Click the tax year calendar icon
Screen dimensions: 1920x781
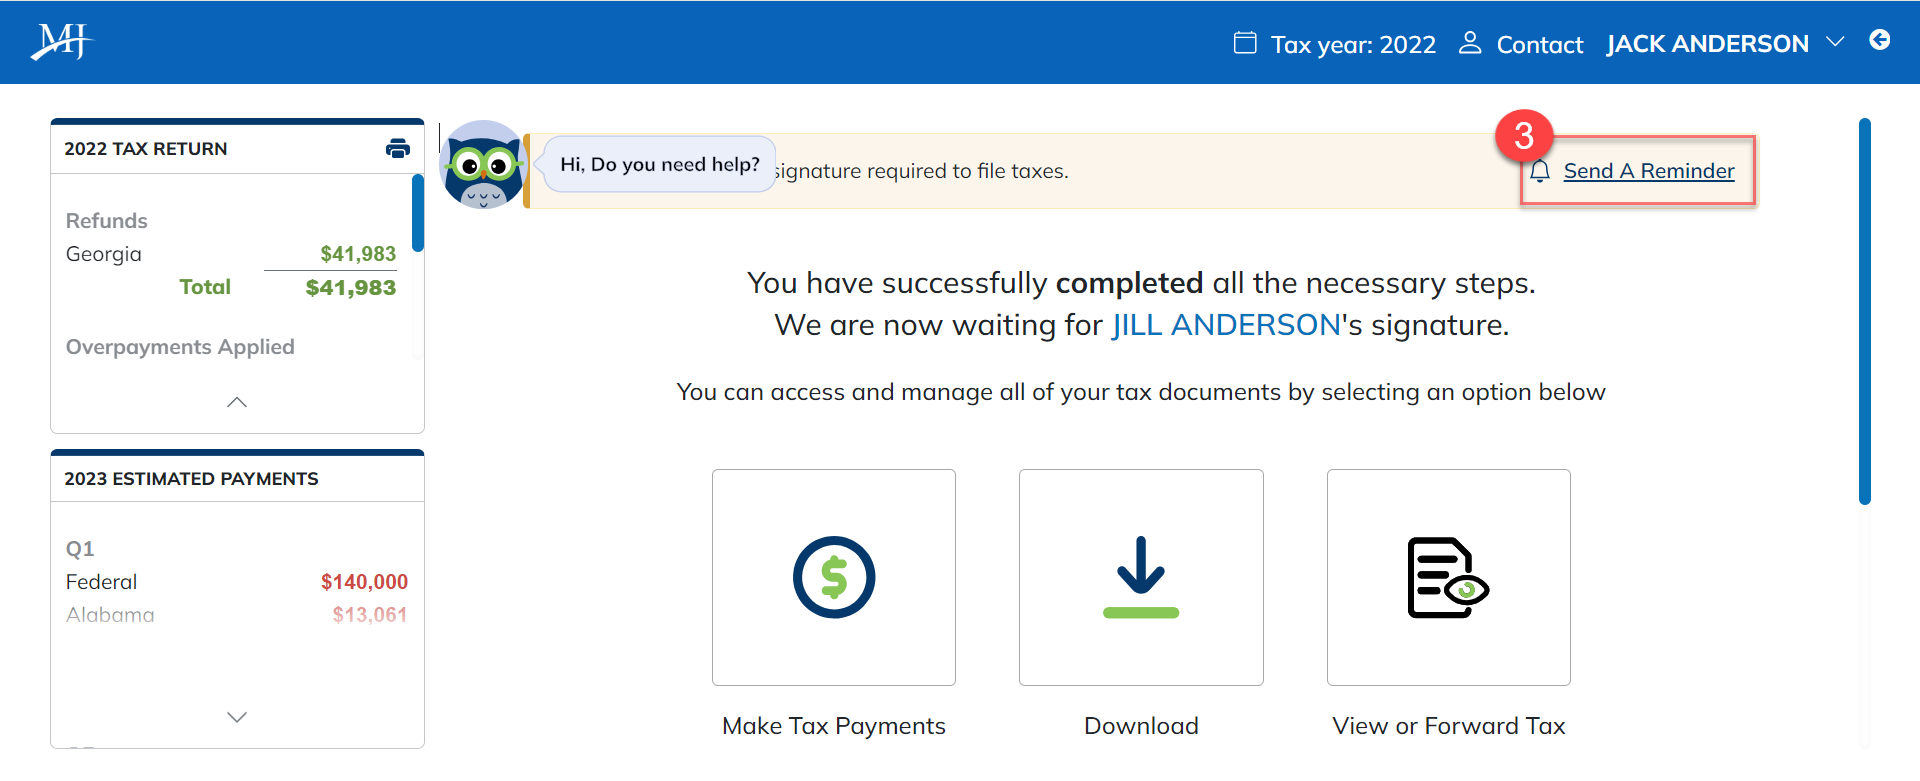tap(1245, 43)
